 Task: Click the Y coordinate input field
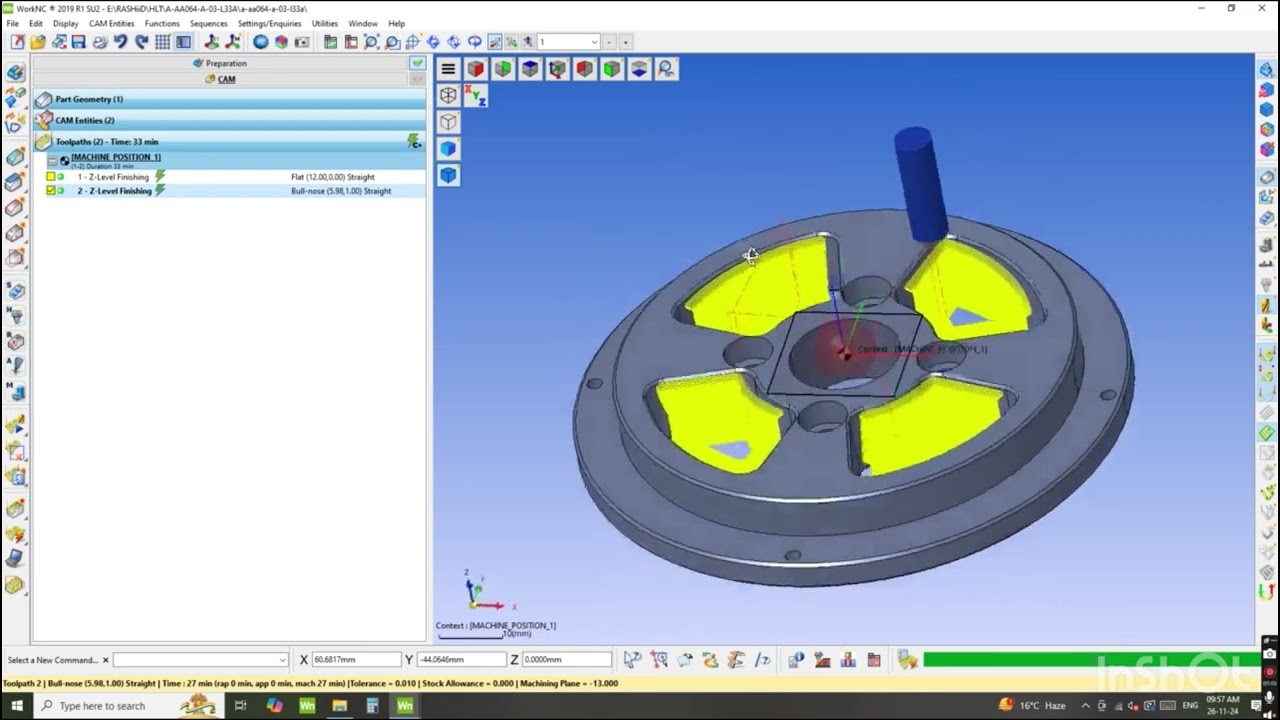coord(461,660)
